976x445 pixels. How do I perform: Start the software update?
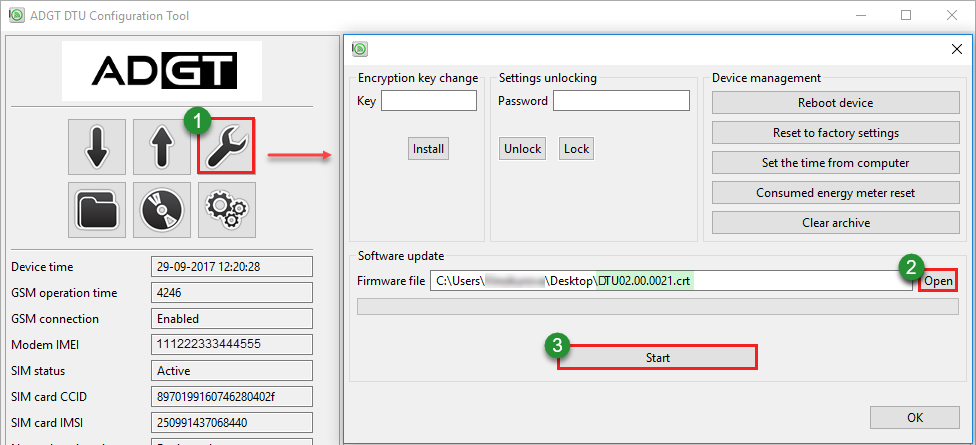coord(657,357)
